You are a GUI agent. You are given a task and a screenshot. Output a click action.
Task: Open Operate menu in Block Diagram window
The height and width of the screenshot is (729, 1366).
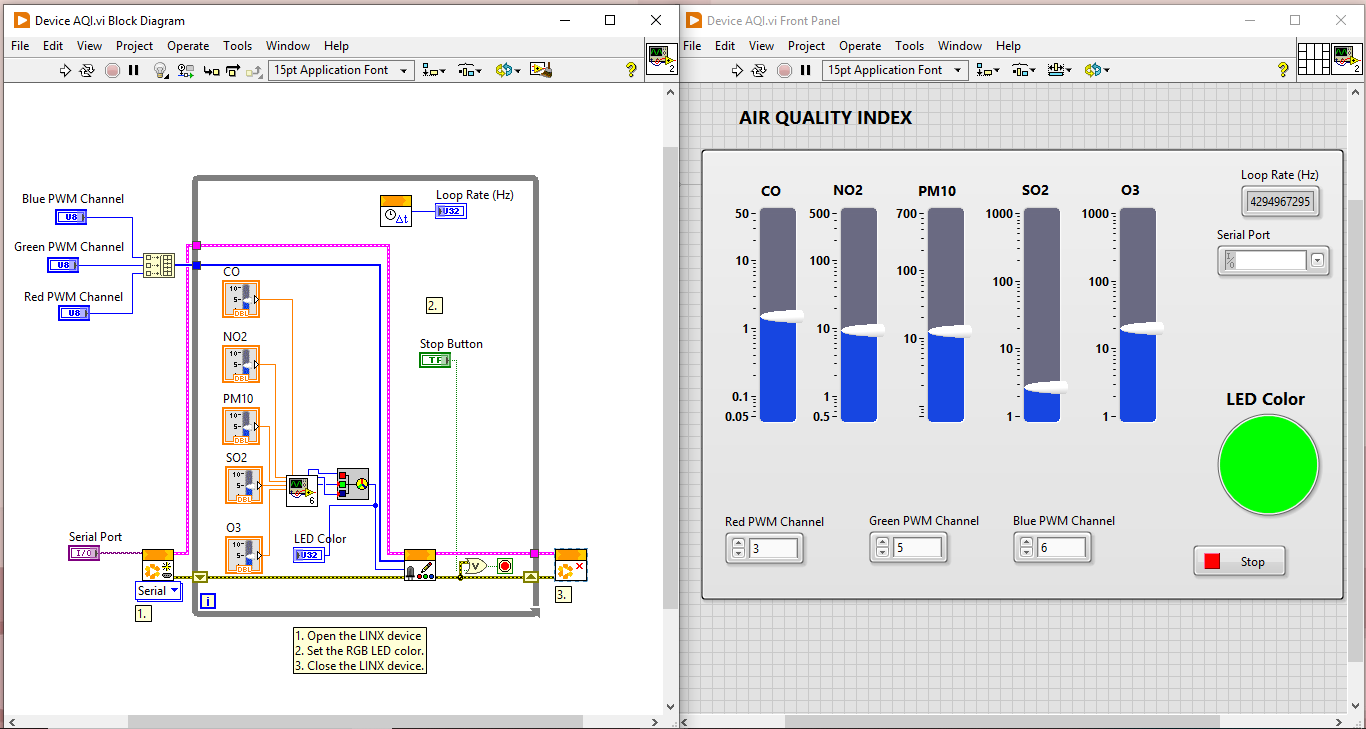pyautogui.click(x=188, y=46)
